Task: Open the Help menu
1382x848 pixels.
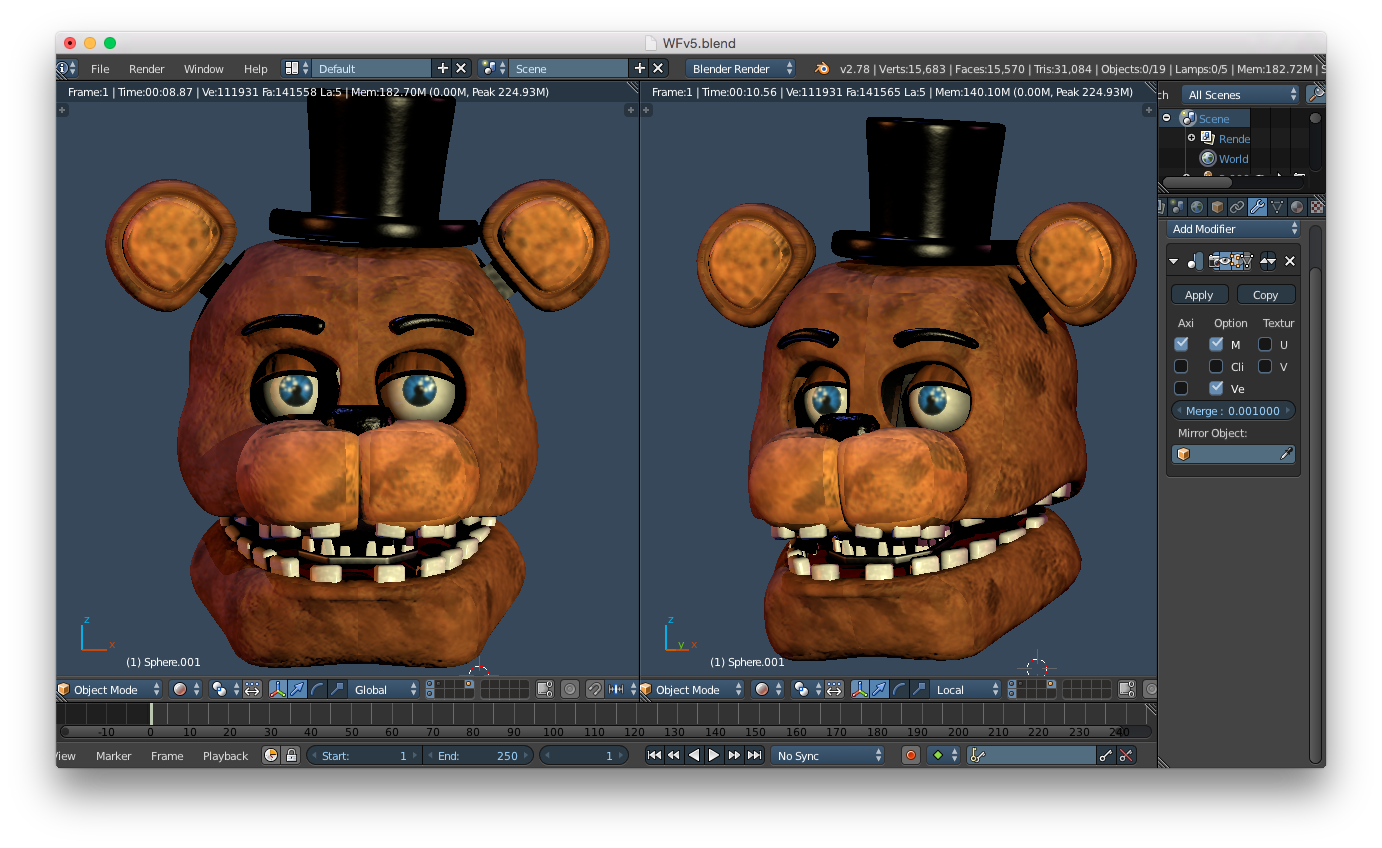Action: (x=256, y=69)
